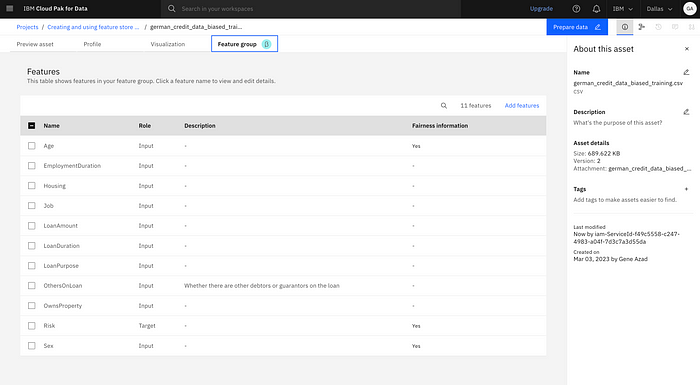Toggle the select-all header checkbox
The height and width of the screenshot is (385, 700).
point(32,126)
